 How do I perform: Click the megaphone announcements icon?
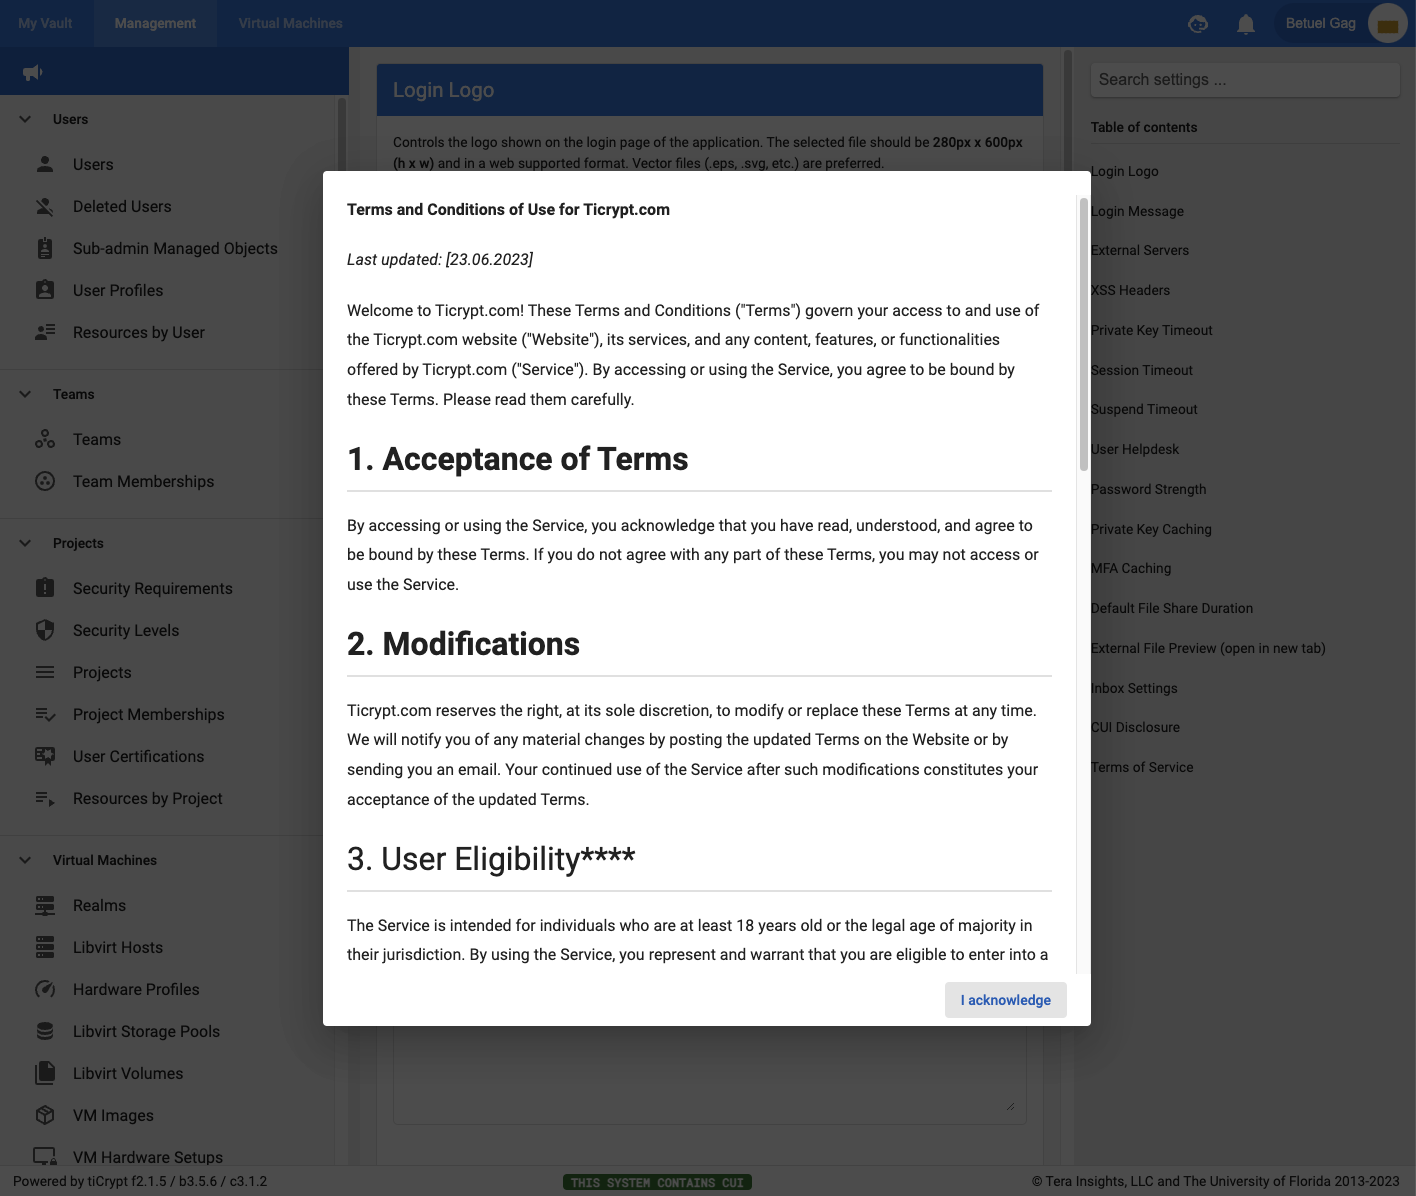[33, 72]
